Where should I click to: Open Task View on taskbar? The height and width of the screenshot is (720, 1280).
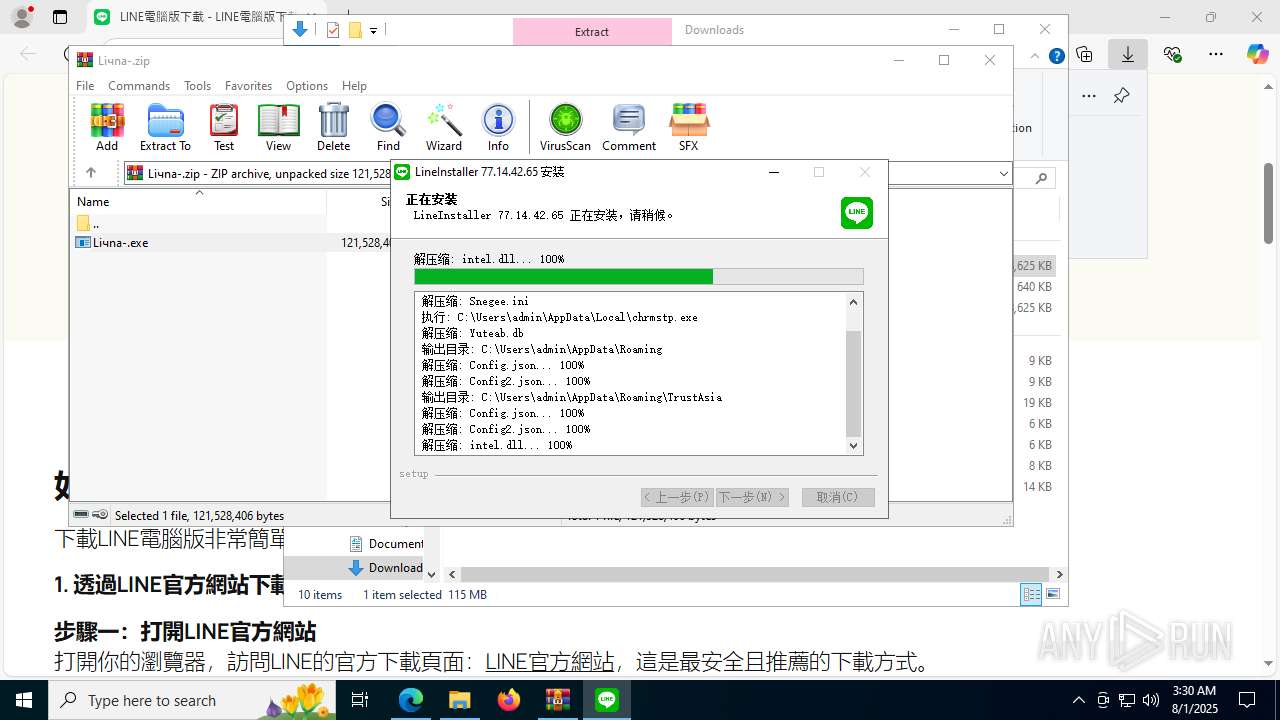[x=360, y=700]
